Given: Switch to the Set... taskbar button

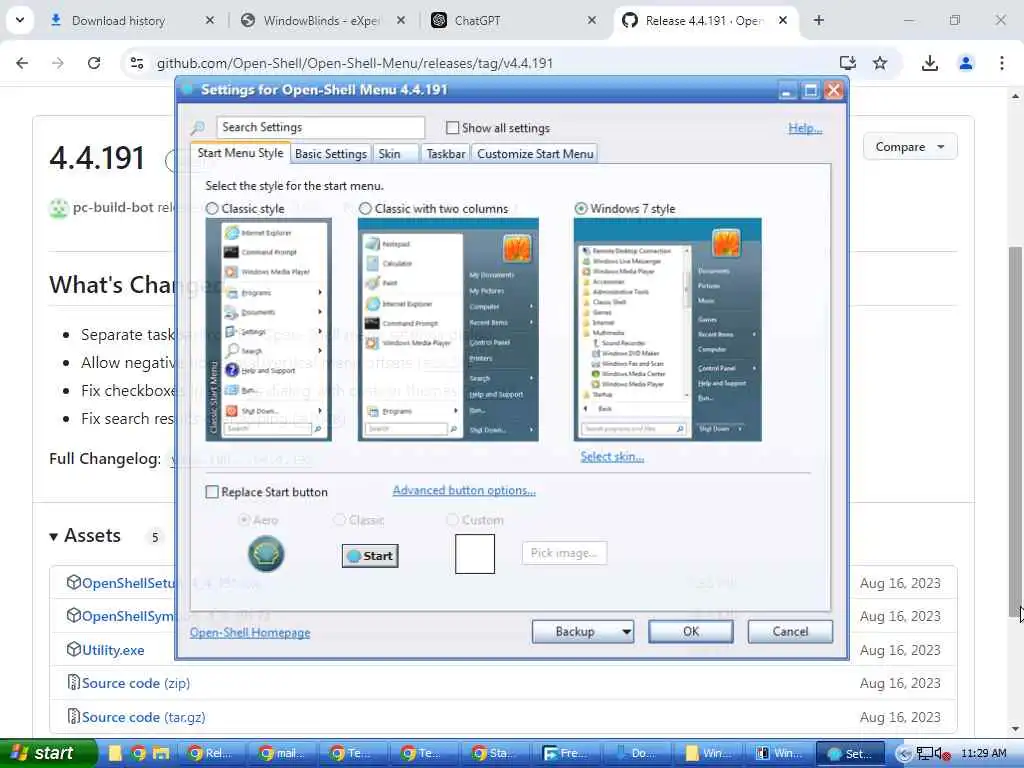Looking at the screenshot, I should 851,754.
